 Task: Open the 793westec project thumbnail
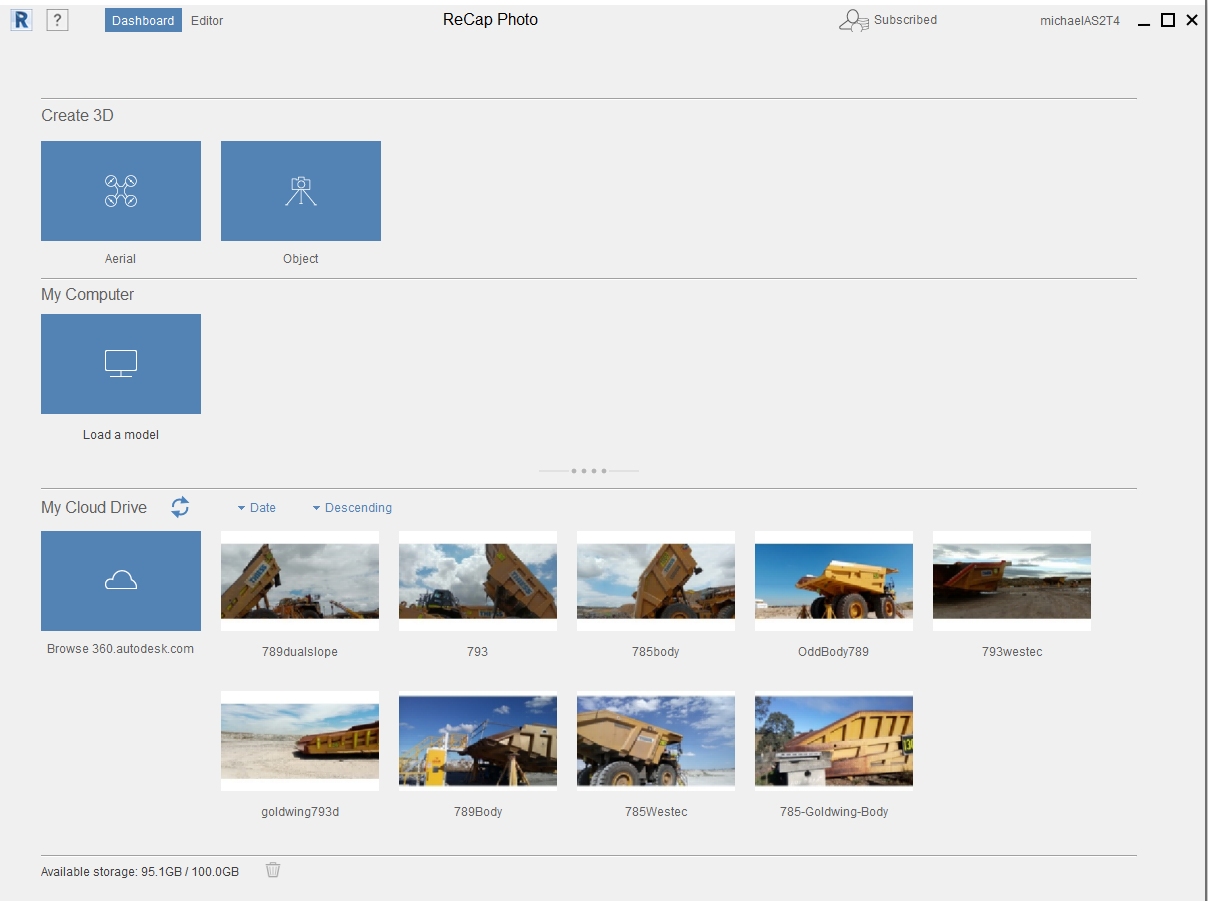point(1012,581)
